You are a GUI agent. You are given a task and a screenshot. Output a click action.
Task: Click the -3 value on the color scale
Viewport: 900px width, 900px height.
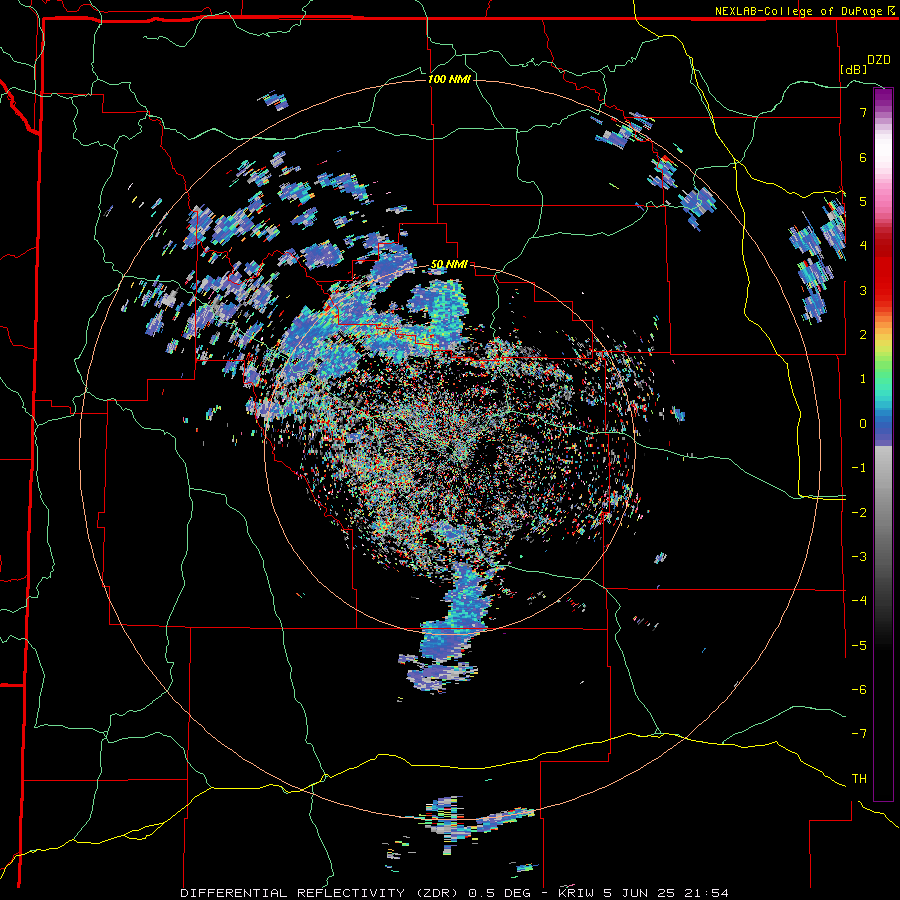859,556
